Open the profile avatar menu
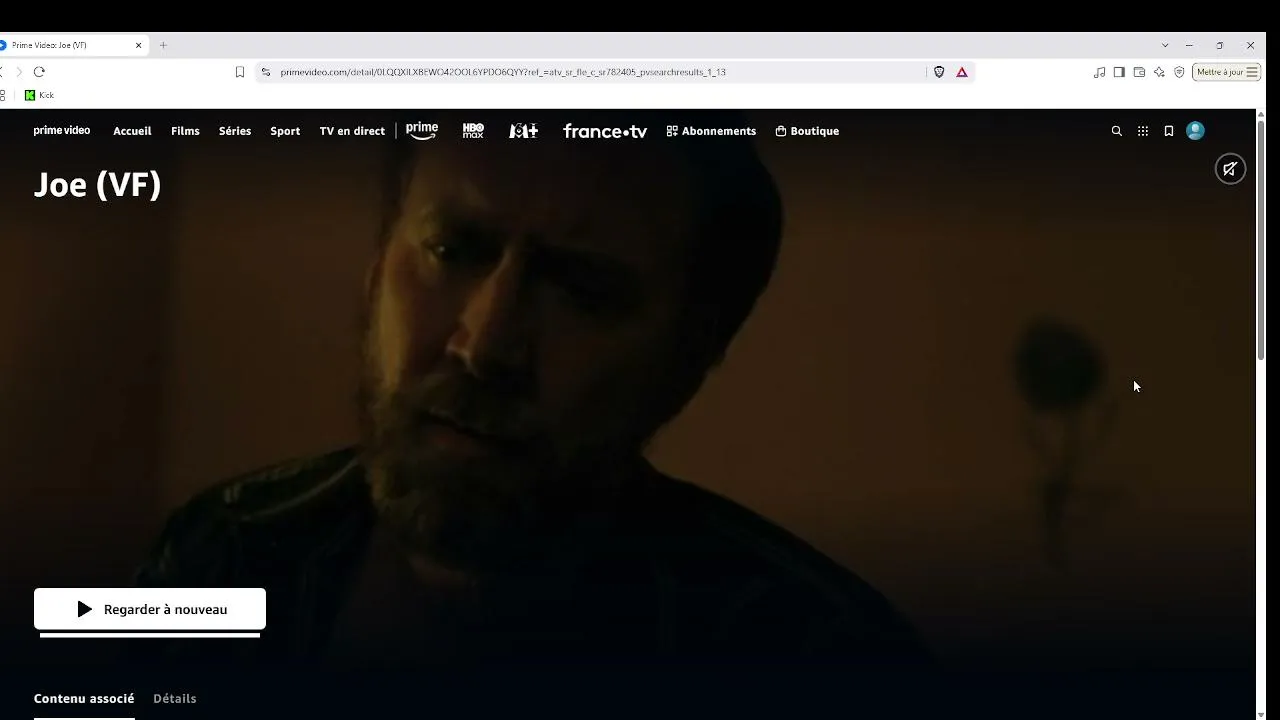 pyautogui.click(x=1195, y=131)
